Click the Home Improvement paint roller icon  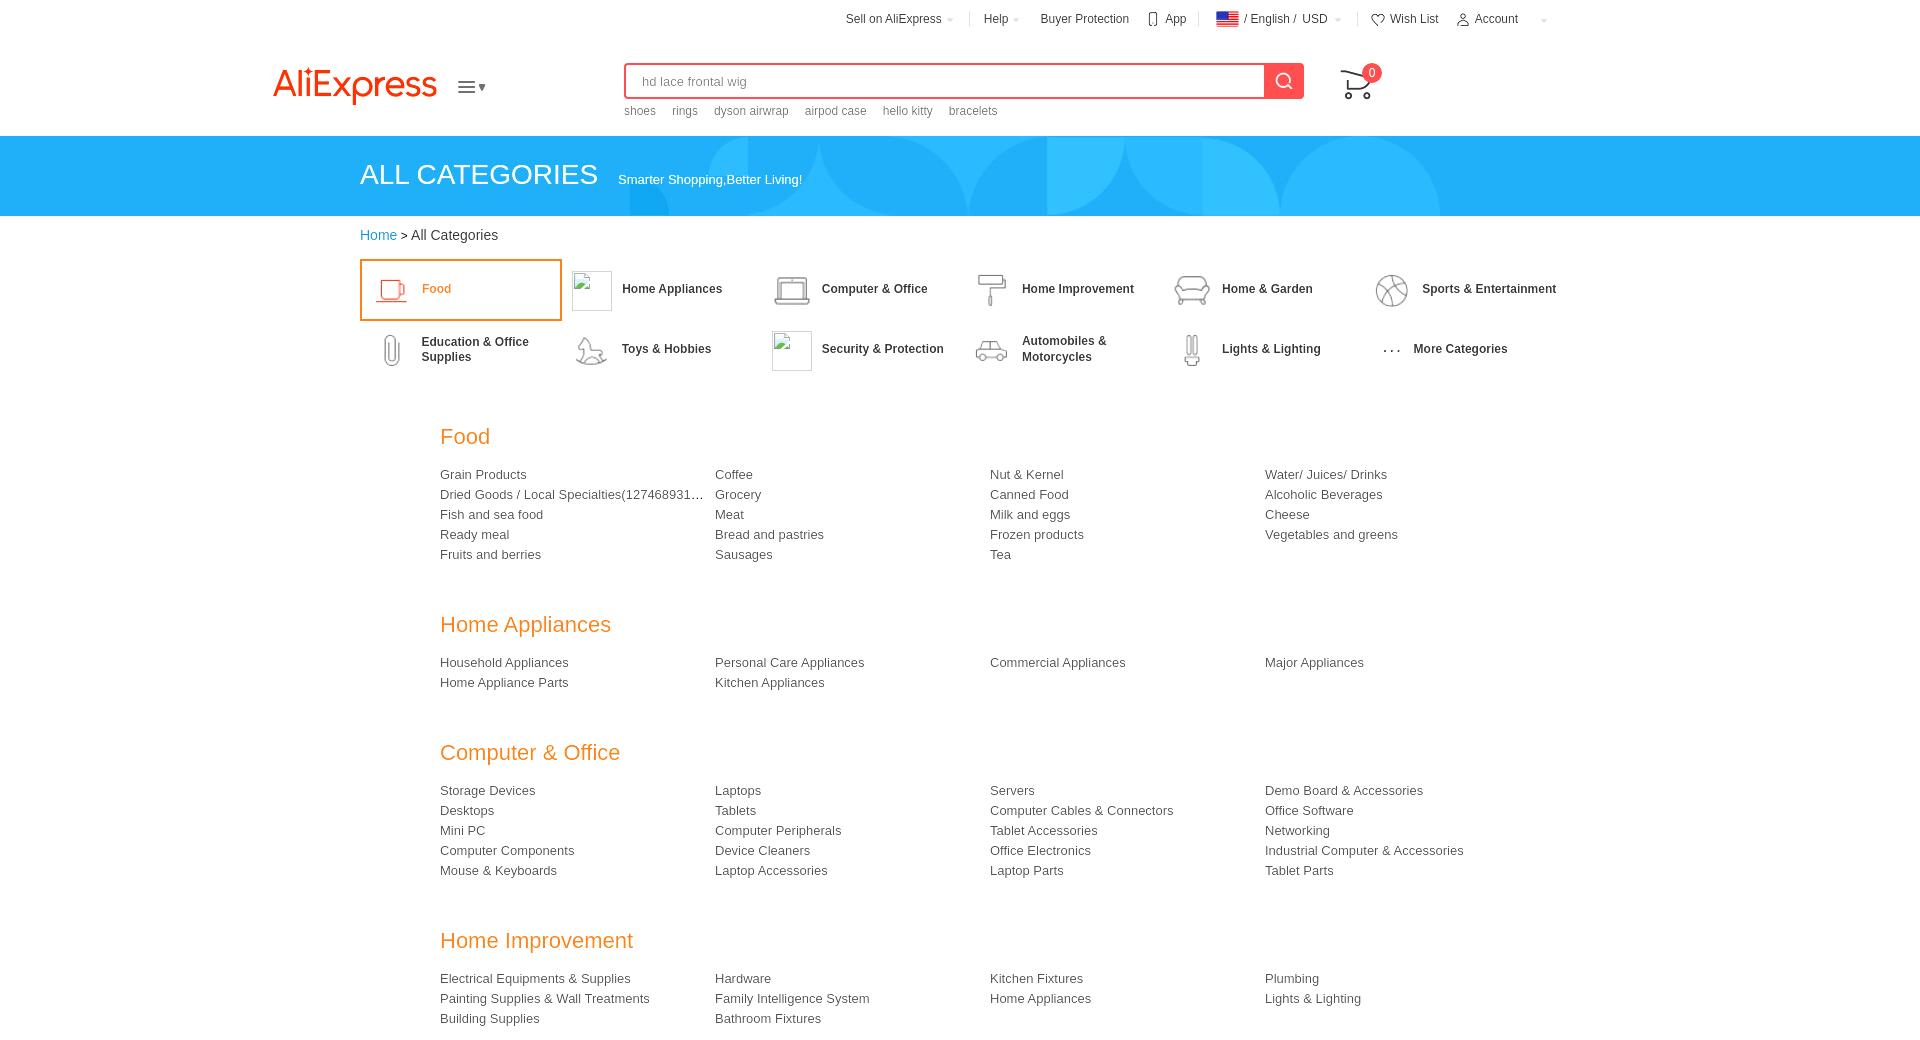pyautogui.click(x=991, y=290)
